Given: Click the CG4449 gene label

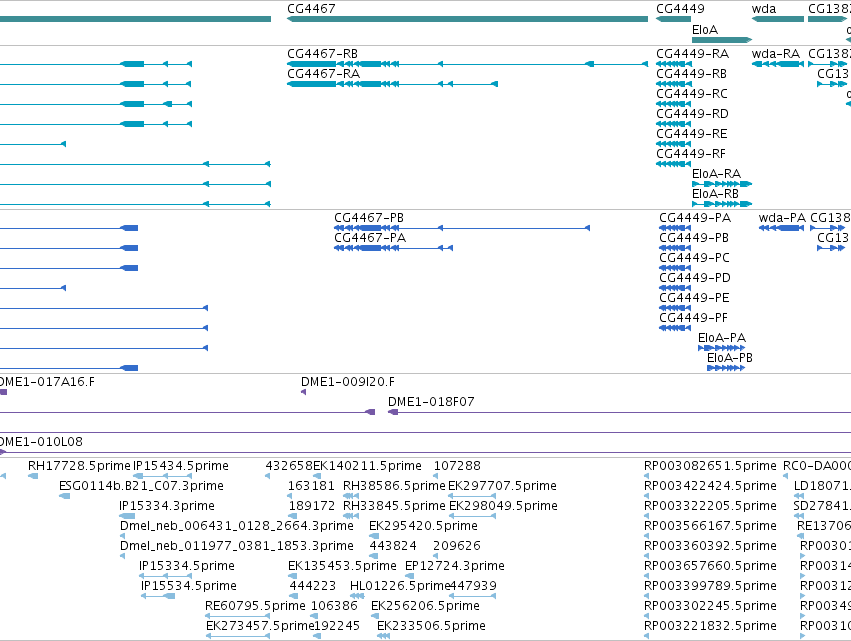Looking at the screenshot, I should 680,9.
